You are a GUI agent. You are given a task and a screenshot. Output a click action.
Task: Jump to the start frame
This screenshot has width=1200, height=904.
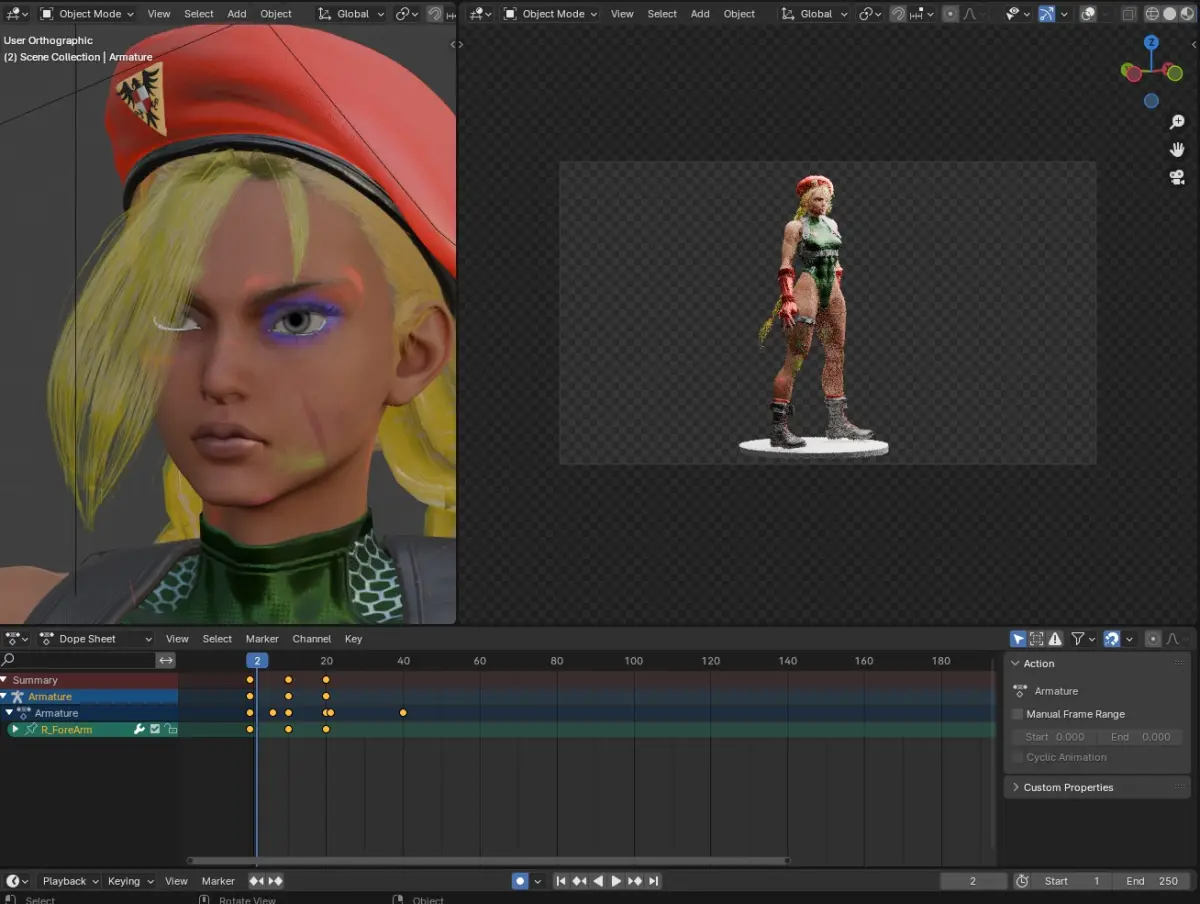tap(561, 881)
